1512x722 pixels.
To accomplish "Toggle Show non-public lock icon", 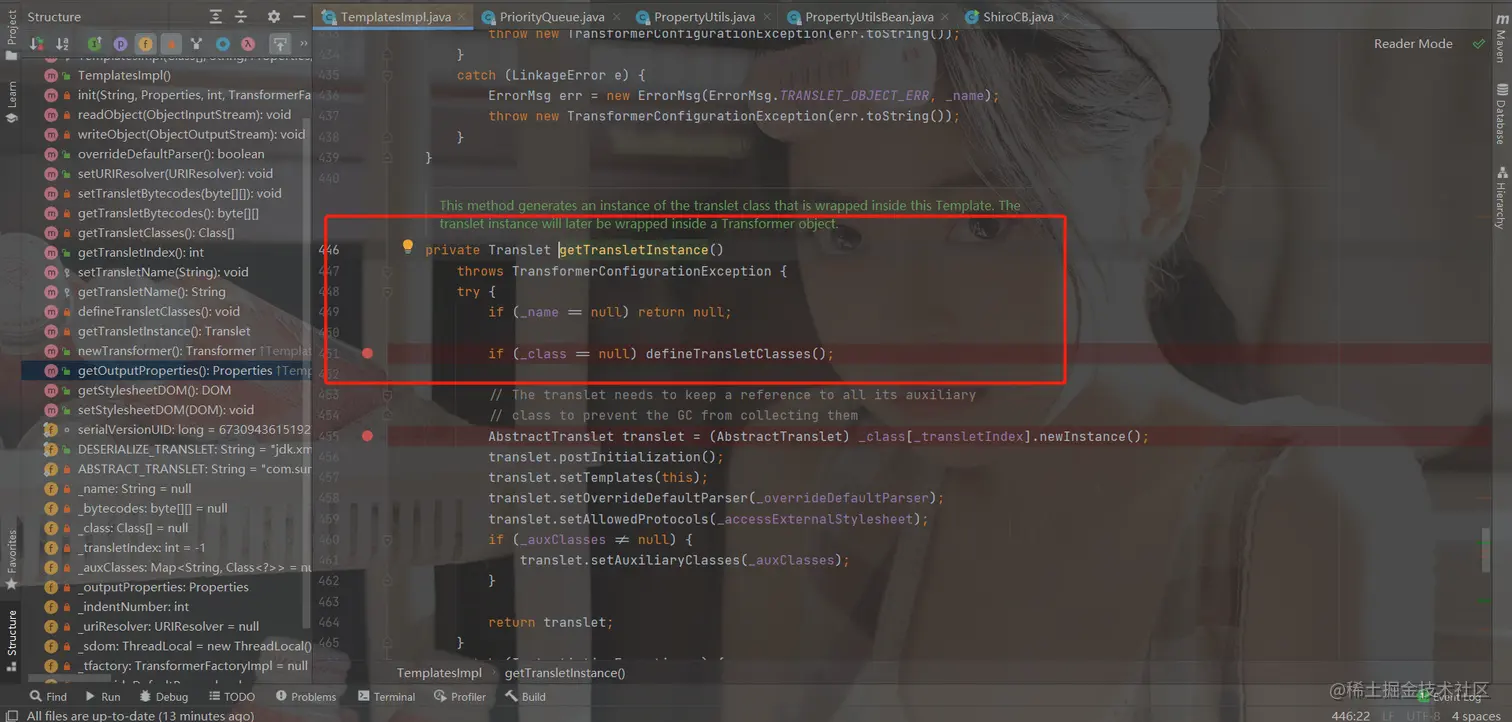I will coord(171,44).
